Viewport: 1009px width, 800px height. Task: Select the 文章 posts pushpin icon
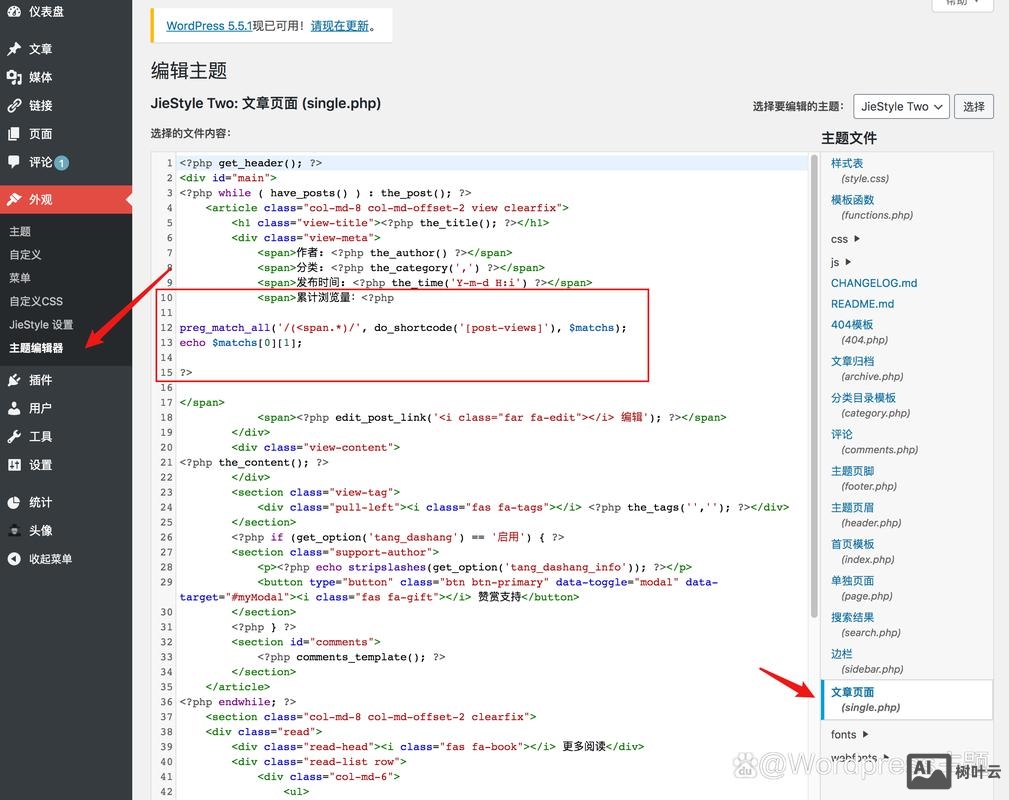pyautogui.click(x=14, y=48)
